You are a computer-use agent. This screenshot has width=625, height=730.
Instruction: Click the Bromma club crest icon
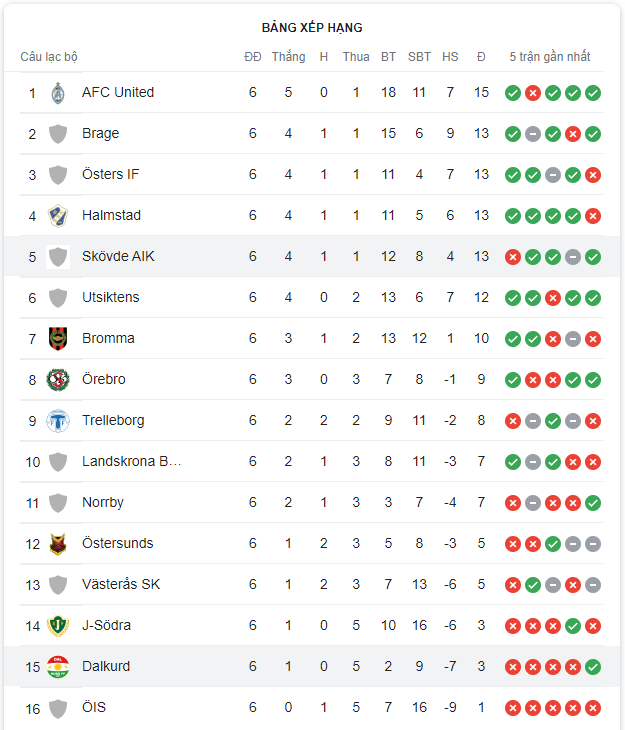[58, 339]
